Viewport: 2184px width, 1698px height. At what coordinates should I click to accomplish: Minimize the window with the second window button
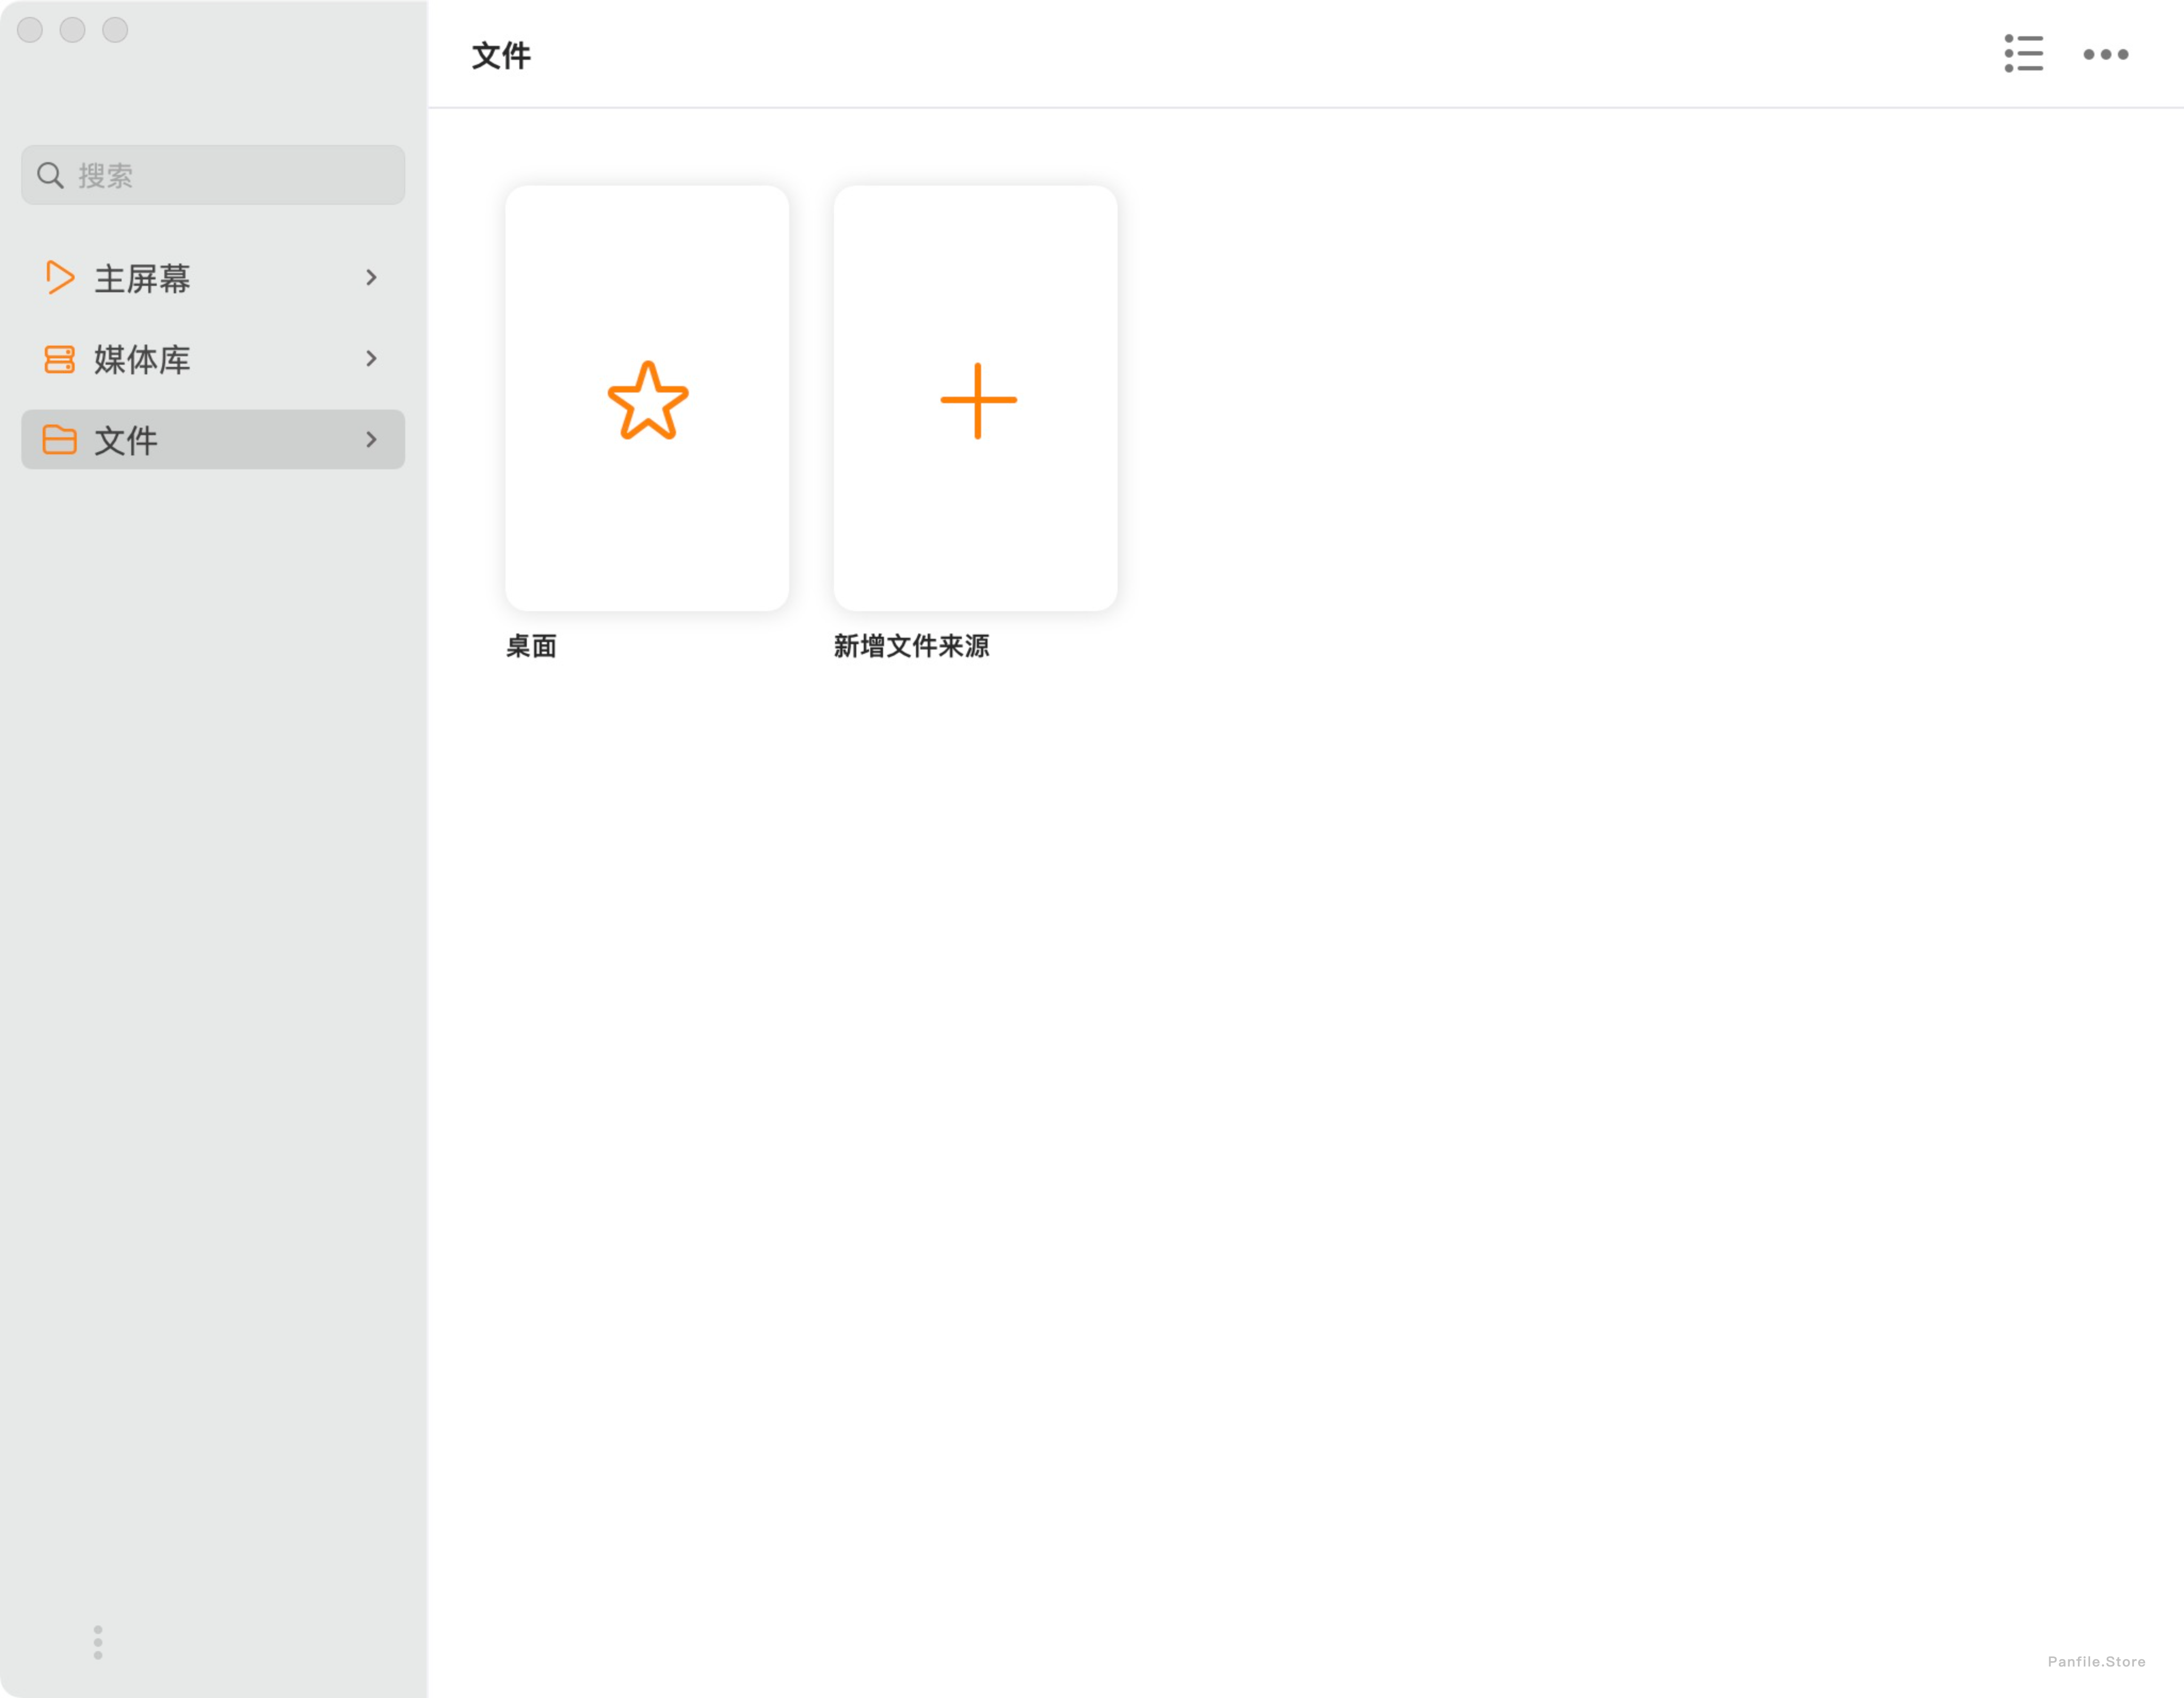tap(72, 30)
